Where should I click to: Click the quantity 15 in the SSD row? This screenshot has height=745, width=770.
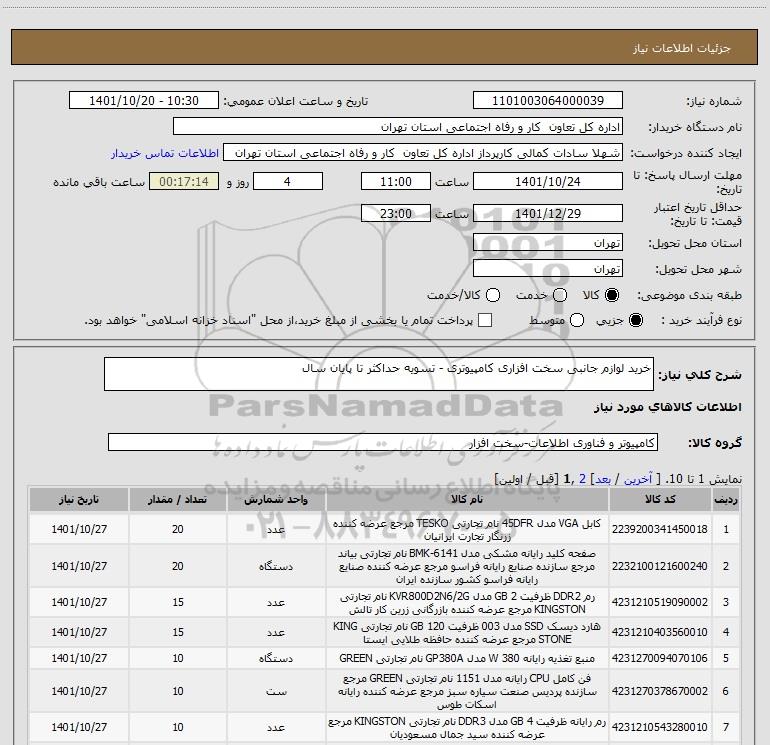(x=177, y=633)
